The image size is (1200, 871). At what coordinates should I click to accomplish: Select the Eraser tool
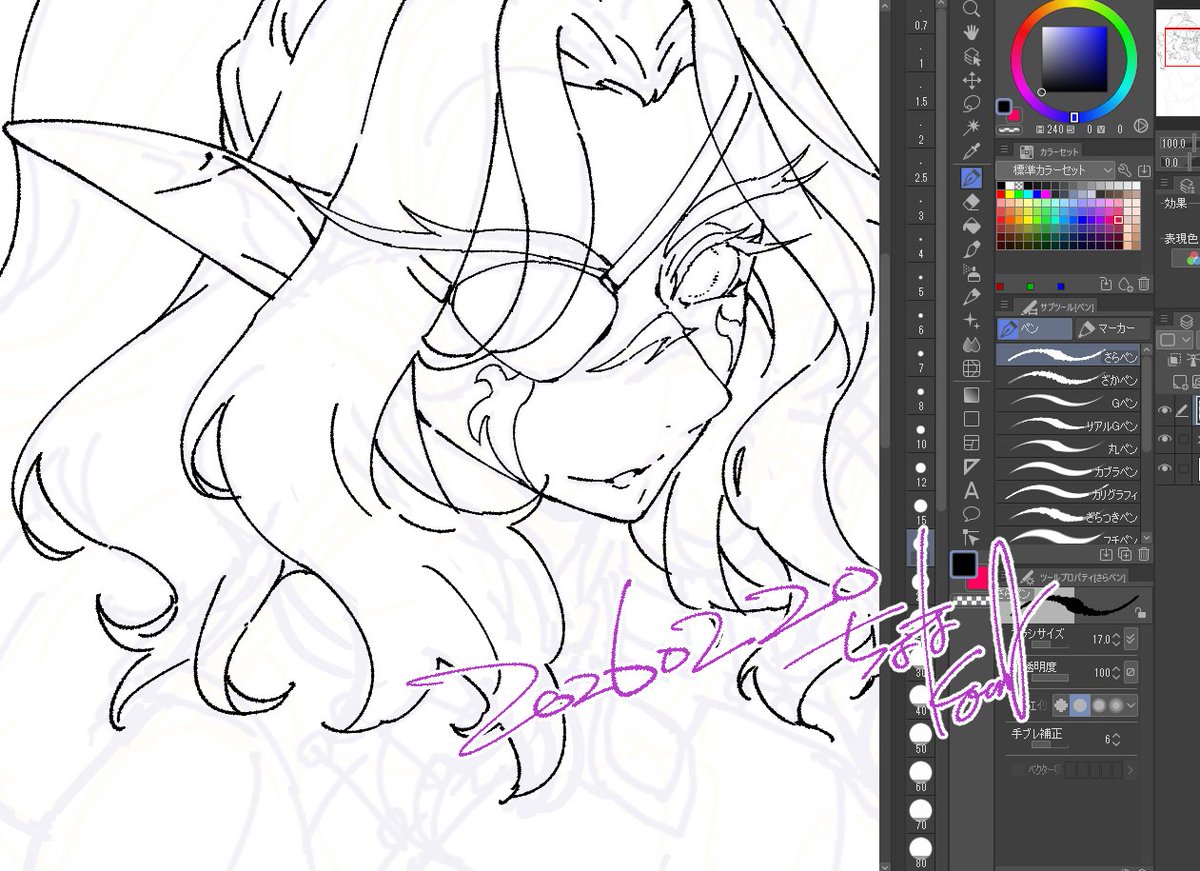pos(970,201)
